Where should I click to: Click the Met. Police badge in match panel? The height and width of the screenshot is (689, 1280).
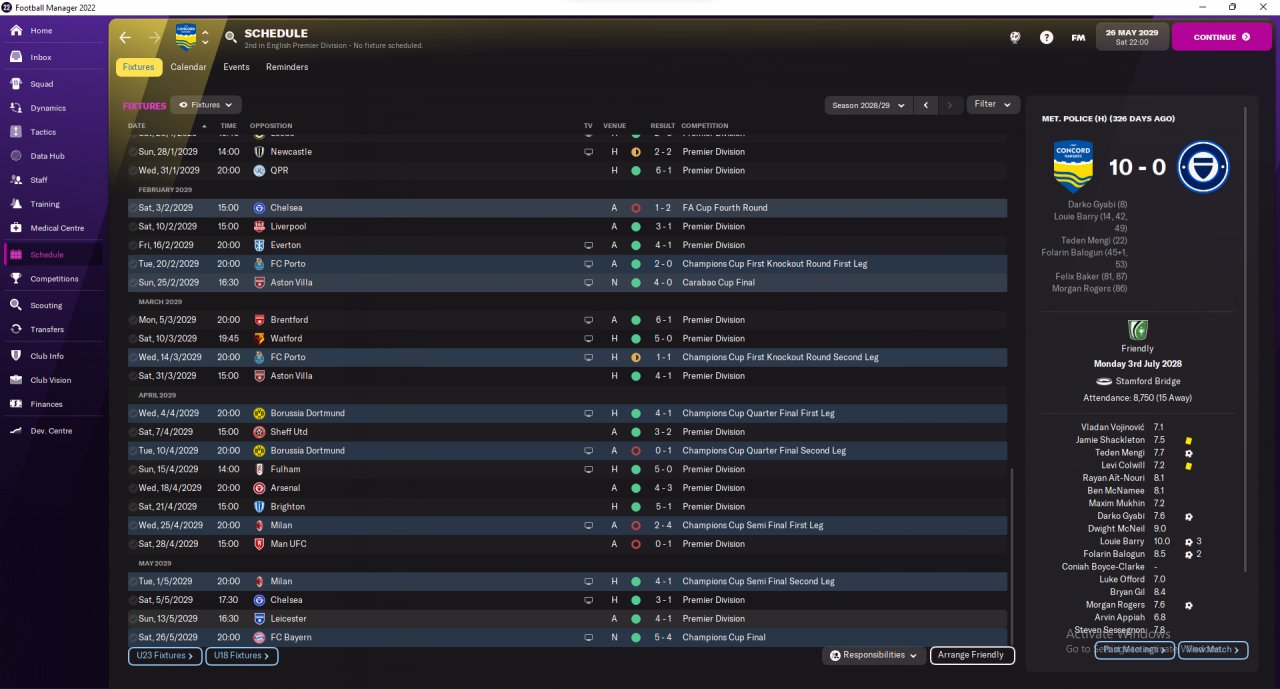tap(1203, 167)
